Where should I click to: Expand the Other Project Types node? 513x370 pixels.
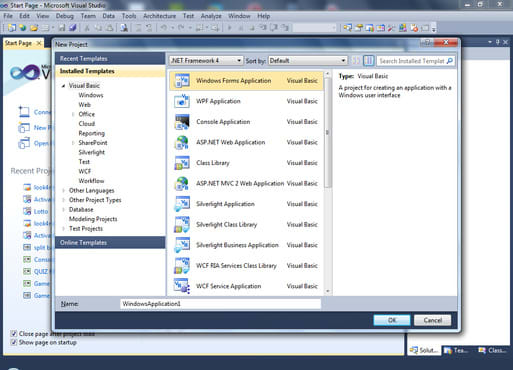tap(63, 200)
